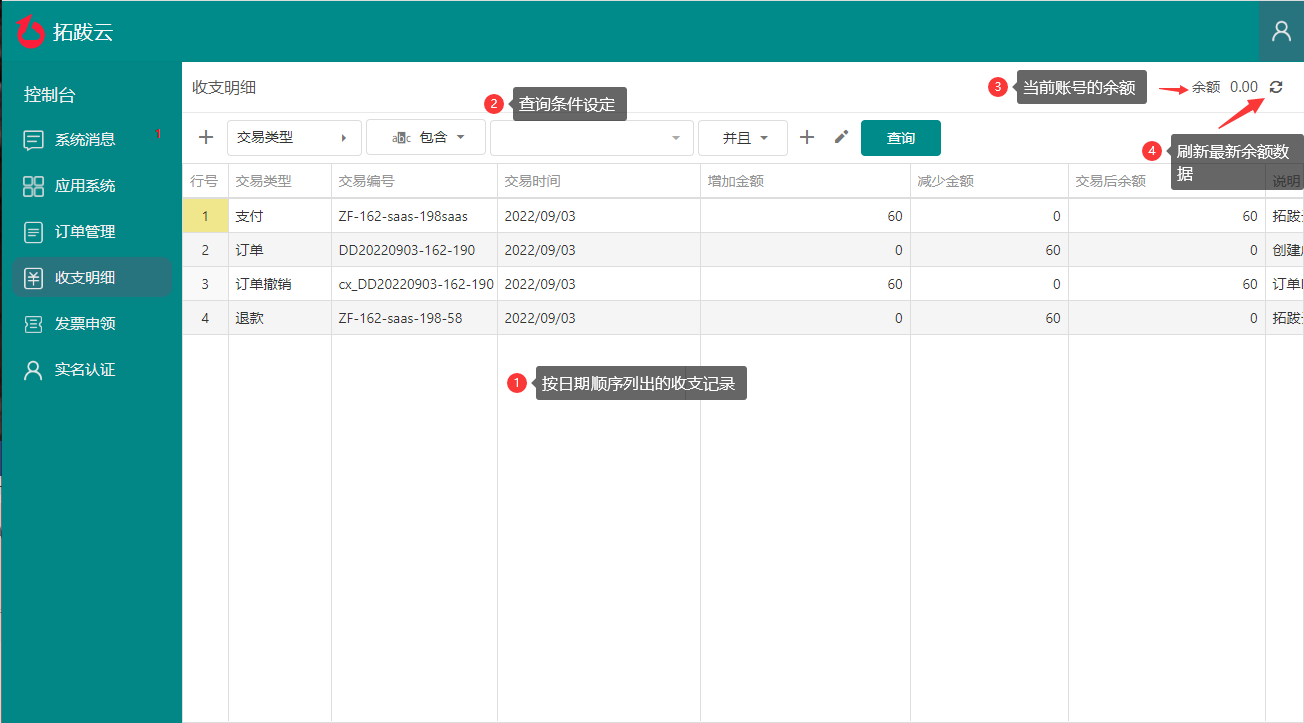Click the pencil edit icon in filter bar
The image size is (1304, 723).
[841, 137]
